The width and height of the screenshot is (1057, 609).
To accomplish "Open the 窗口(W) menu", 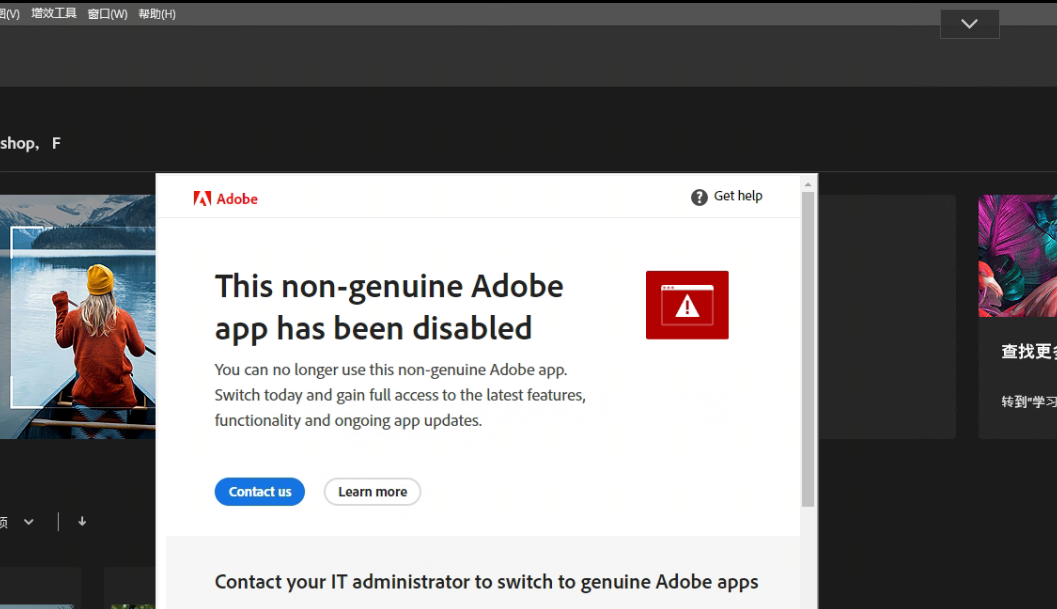I will 107,14.
